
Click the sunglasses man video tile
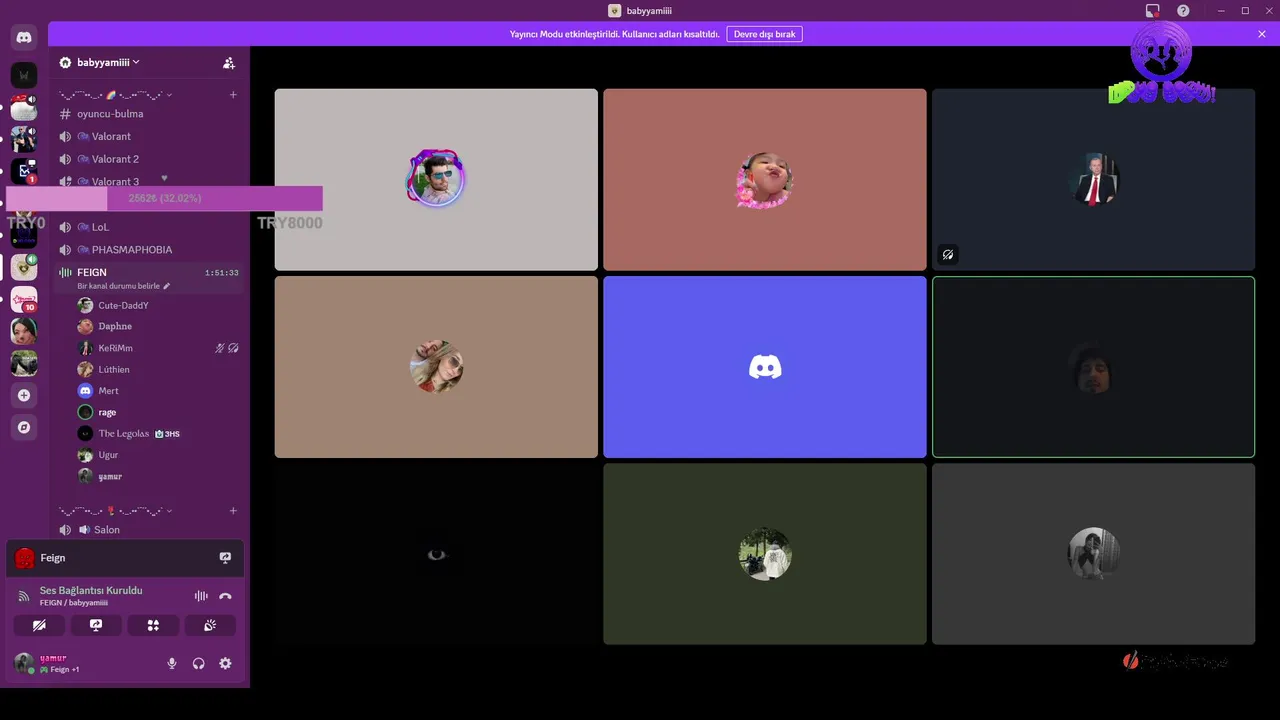click(x=436, y=179)
